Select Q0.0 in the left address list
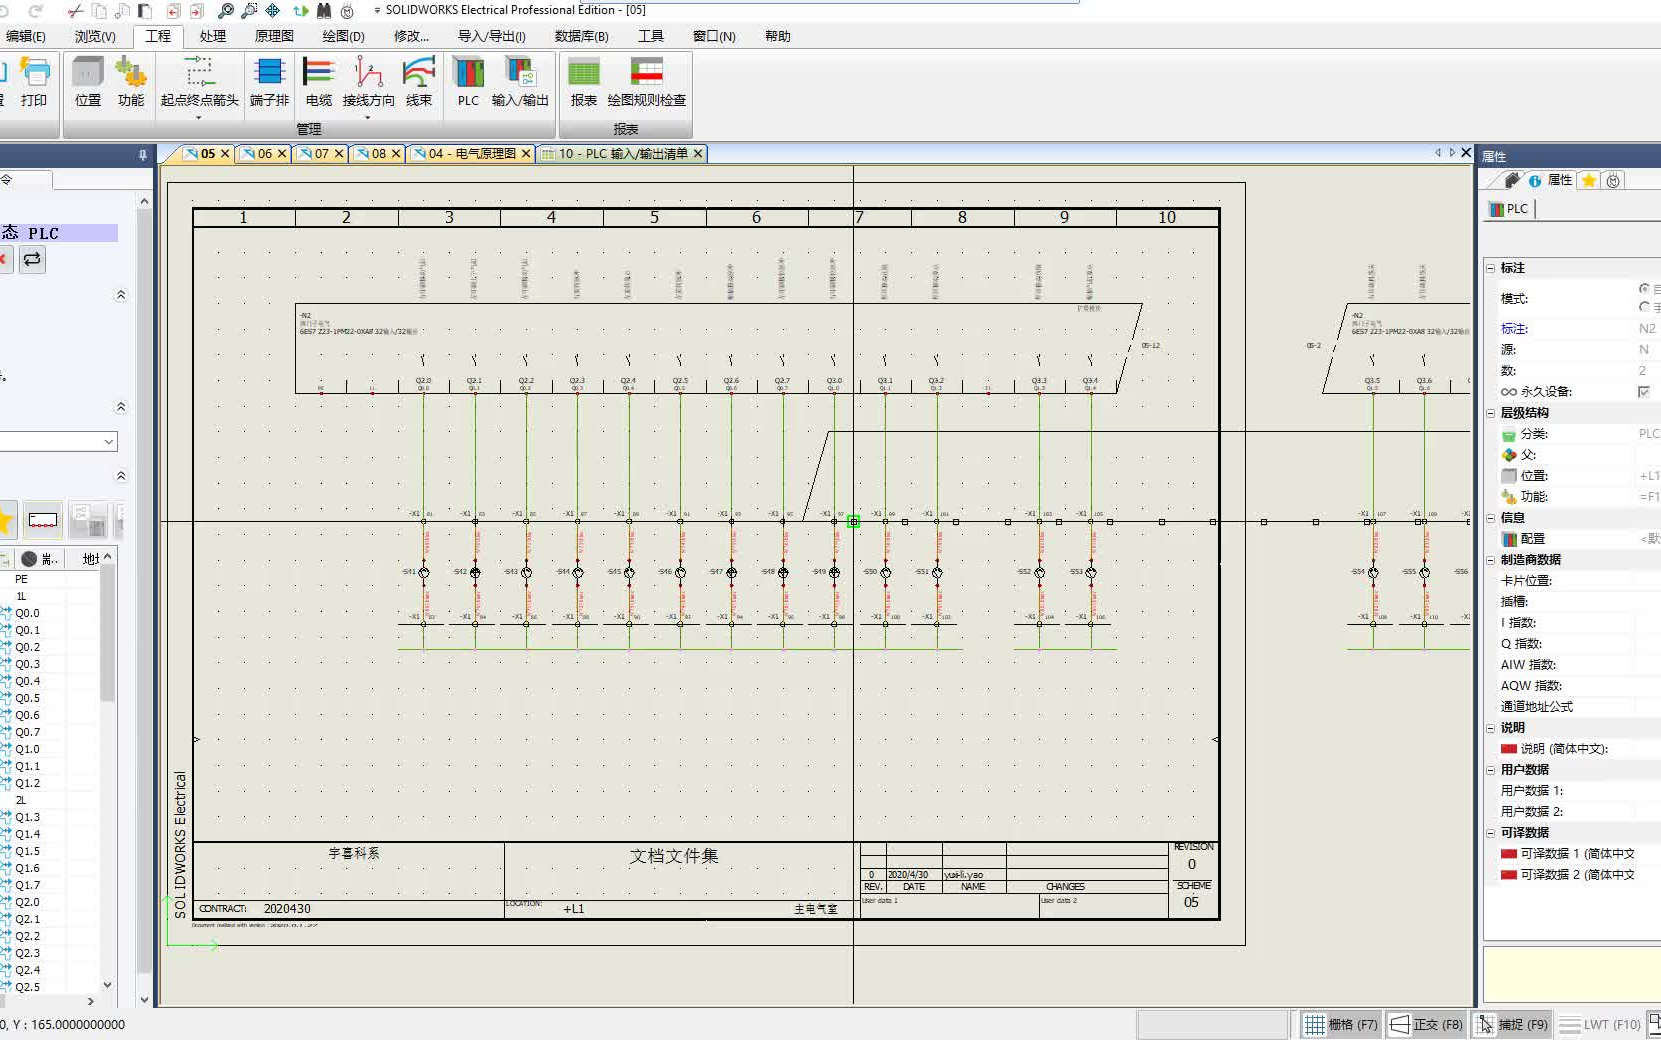This screenshot has height=1040, width=1661. click(x=27, y=613)
